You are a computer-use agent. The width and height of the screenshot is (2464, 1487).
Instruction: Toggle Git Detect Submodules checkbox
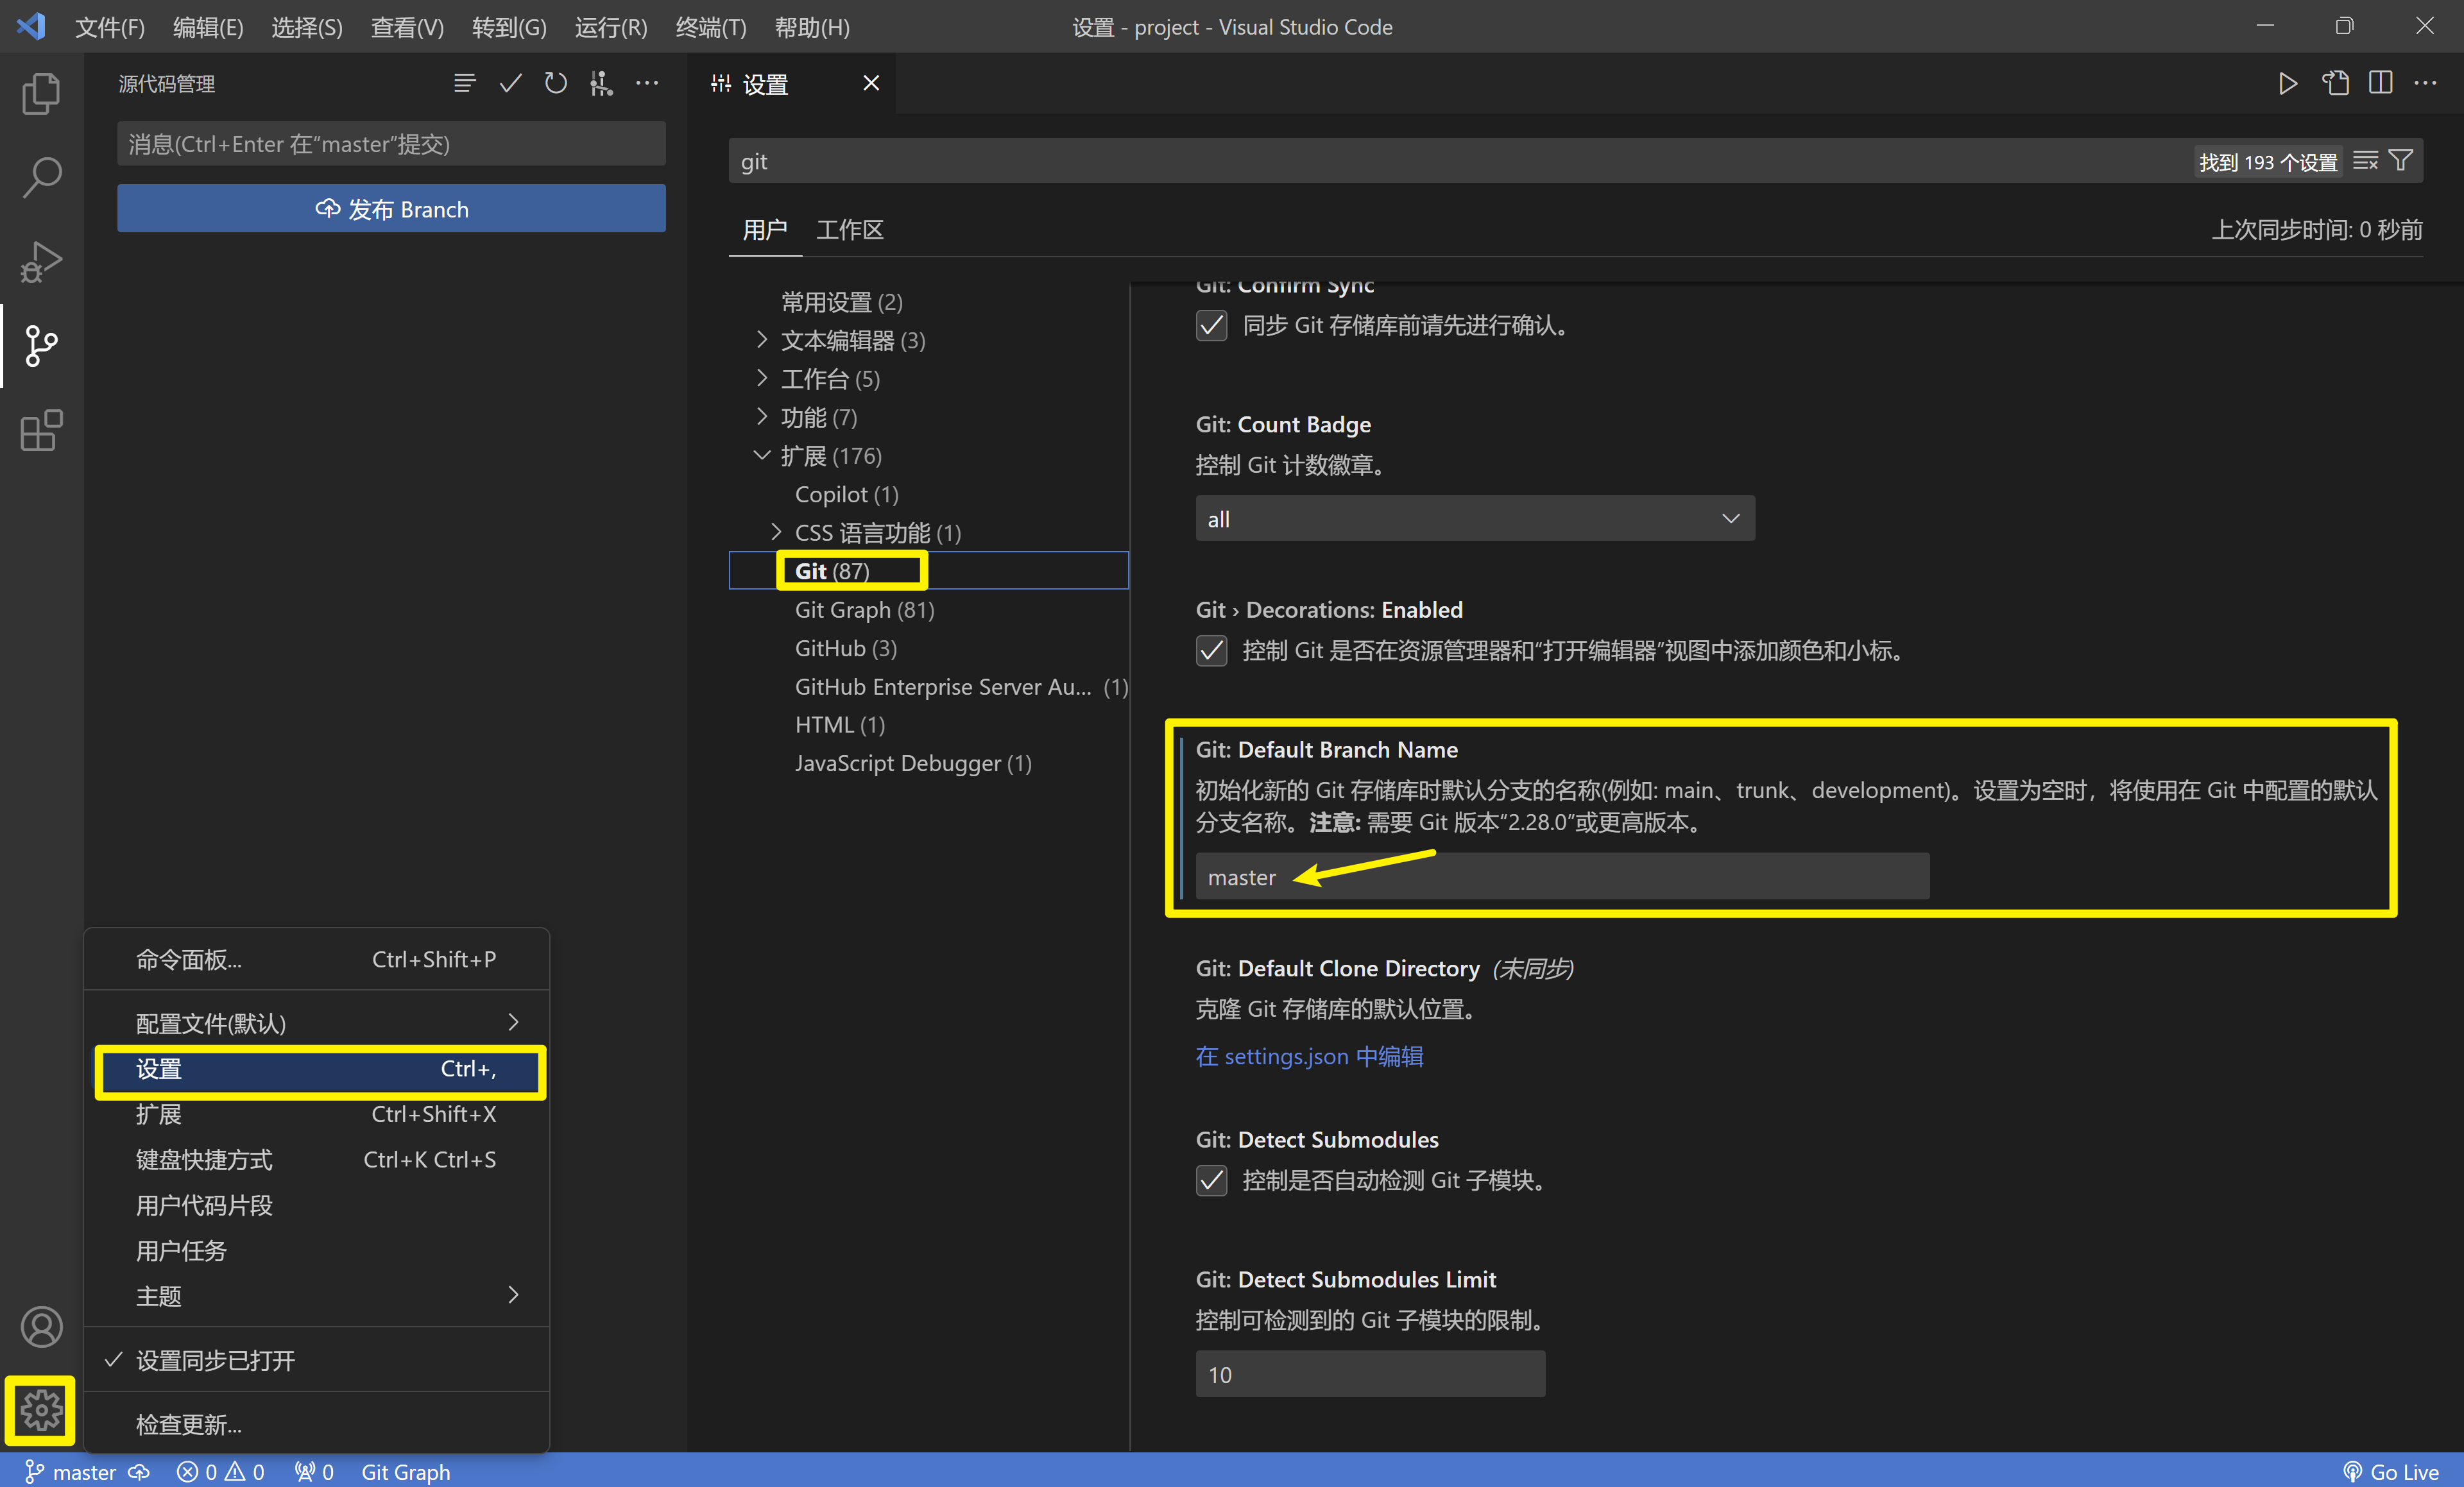pyautogui.click(x=1211, y=1181)
